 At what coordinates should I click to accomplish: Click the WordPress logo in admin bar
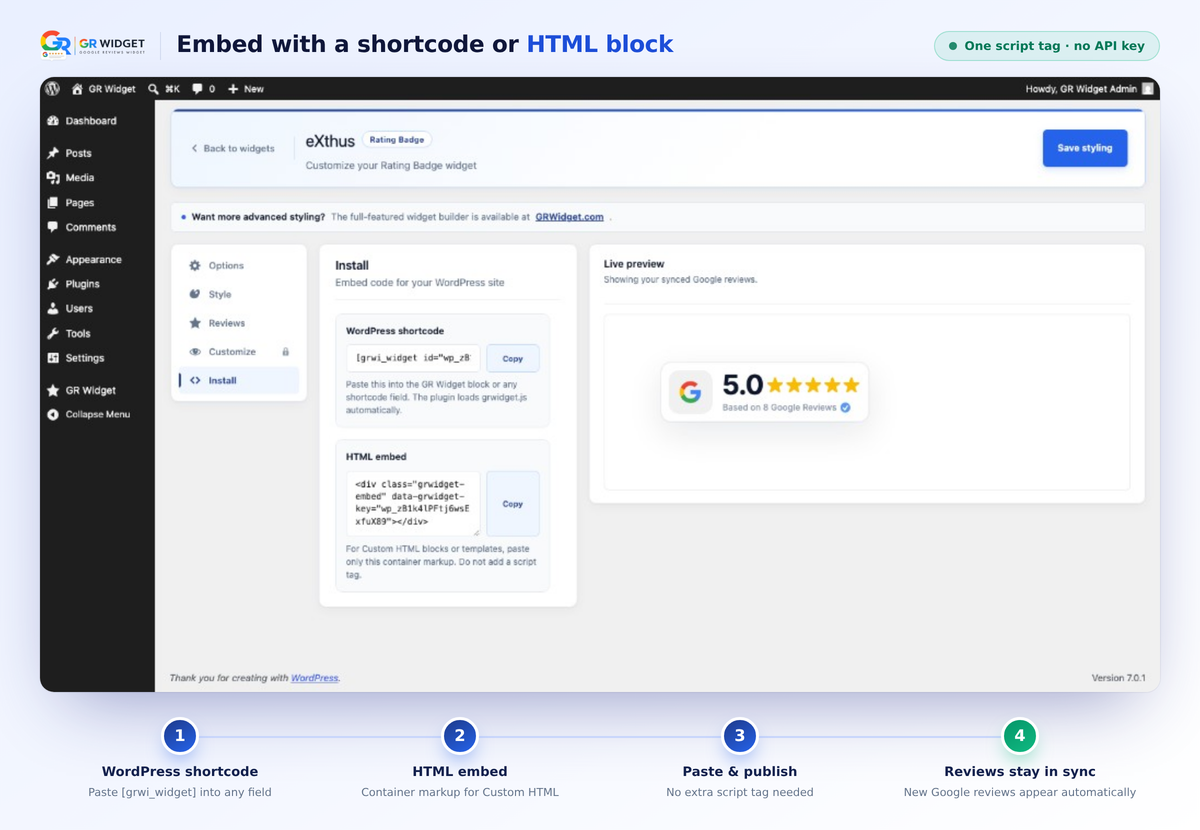coord(52,89)
